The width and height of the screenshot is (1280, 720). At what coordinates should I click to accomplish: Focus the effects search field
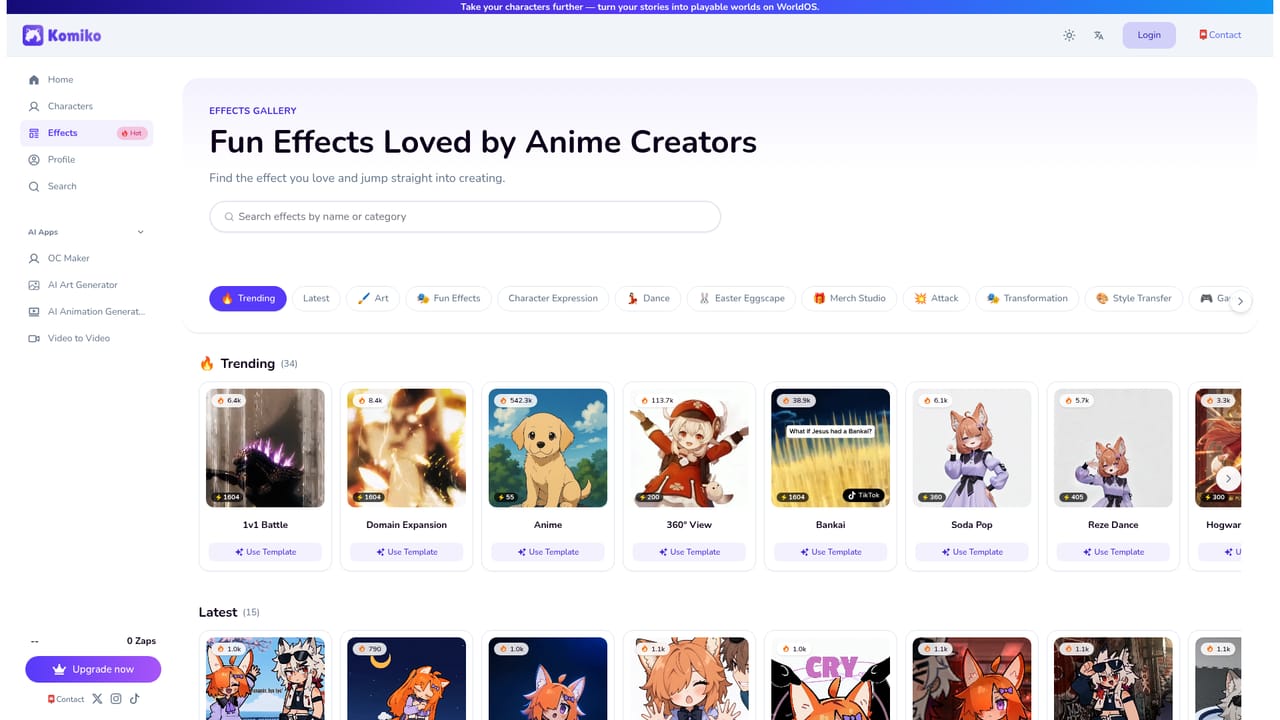[465, 216]
